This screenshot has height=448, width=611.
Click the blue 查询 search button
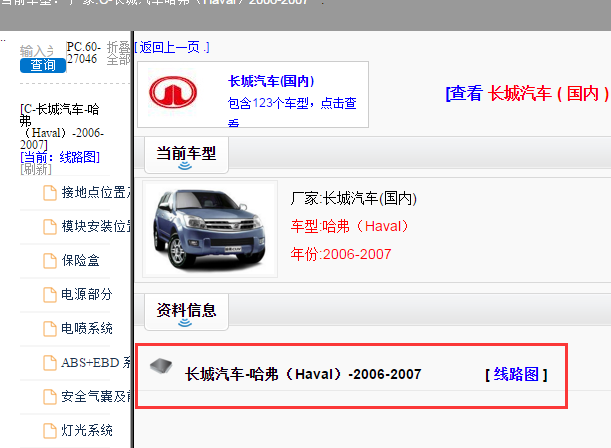(x=43, y=65)
